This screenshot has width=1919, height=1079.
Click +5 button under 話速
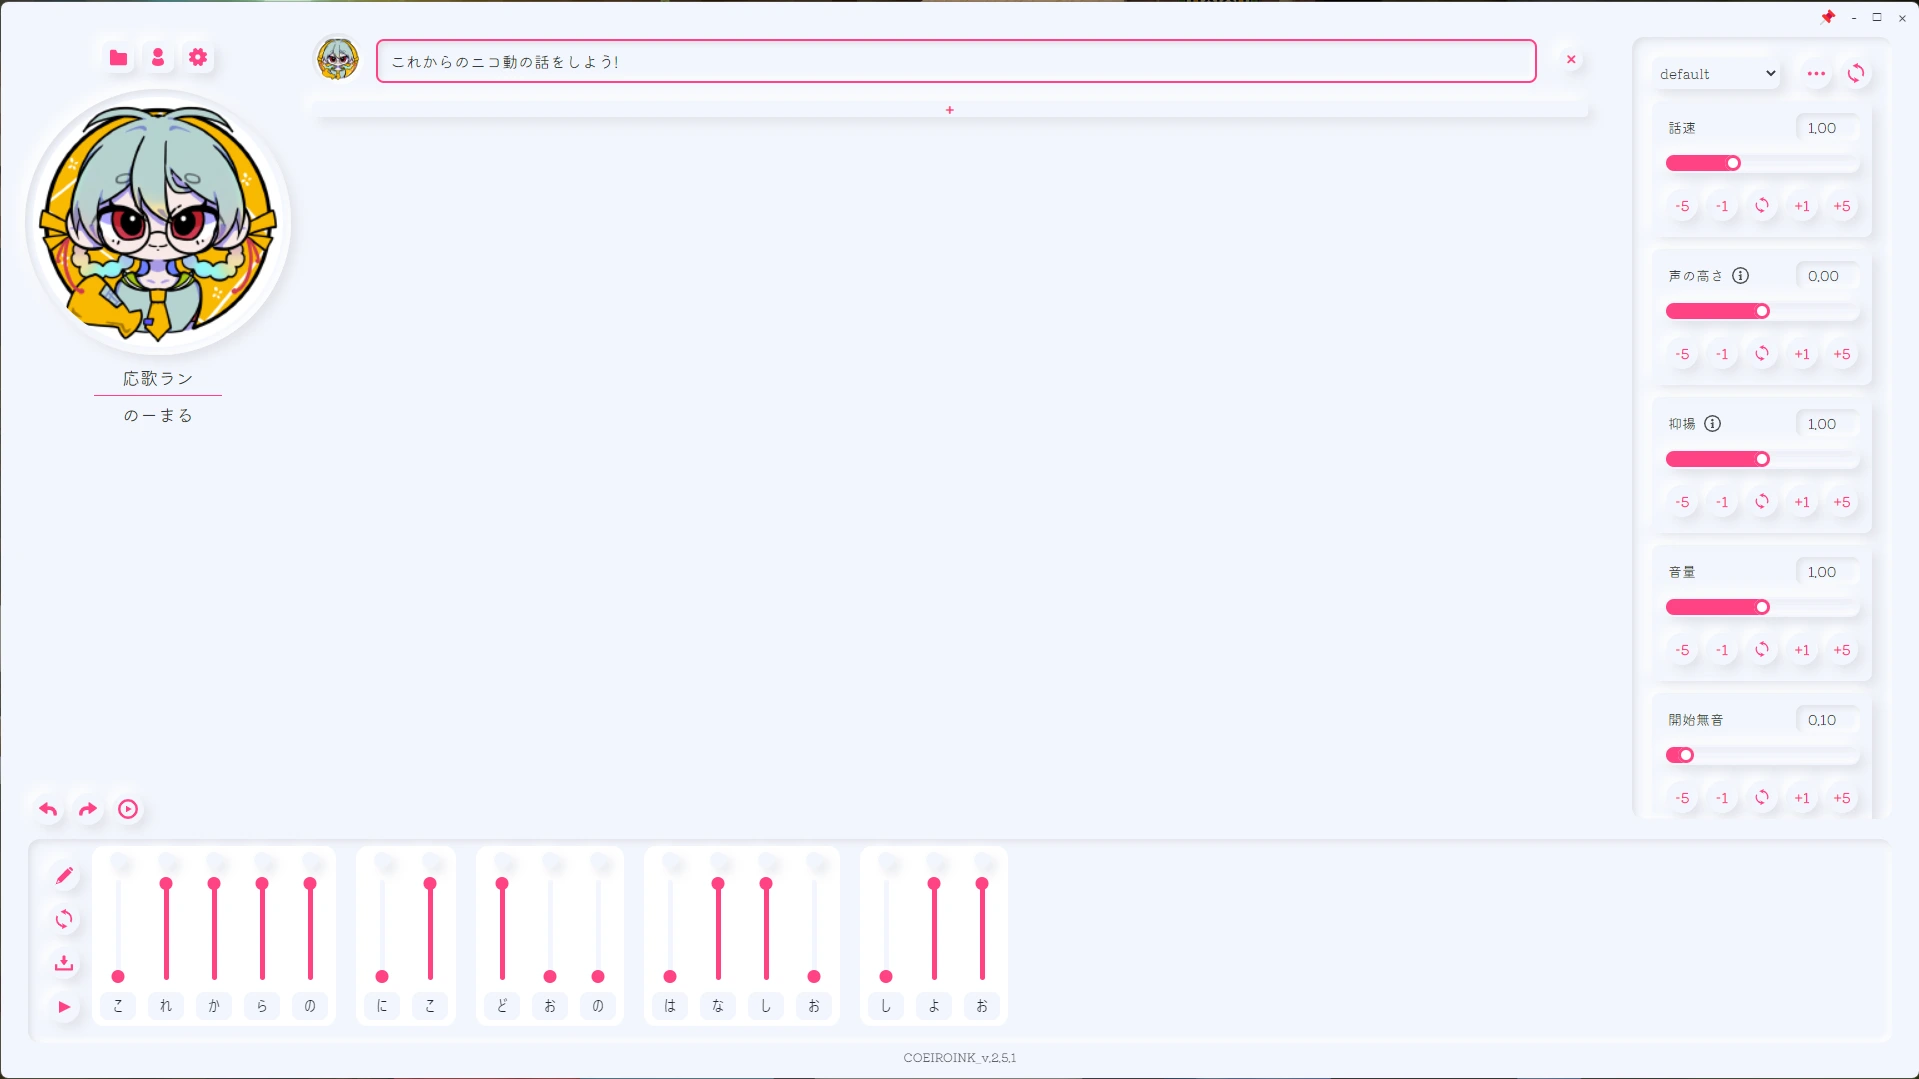point(1841,206)
